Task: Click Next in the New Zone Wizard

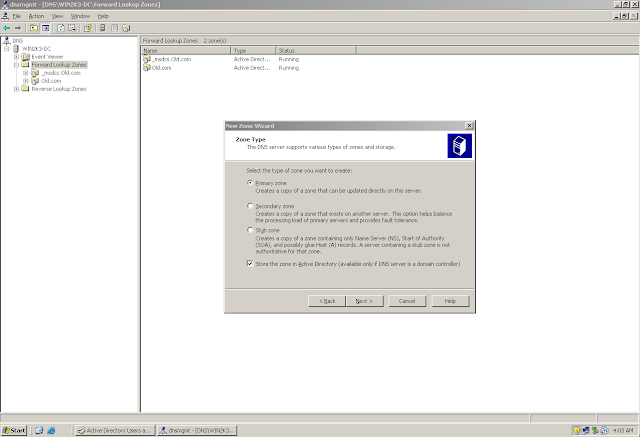Action: (364, 301)
